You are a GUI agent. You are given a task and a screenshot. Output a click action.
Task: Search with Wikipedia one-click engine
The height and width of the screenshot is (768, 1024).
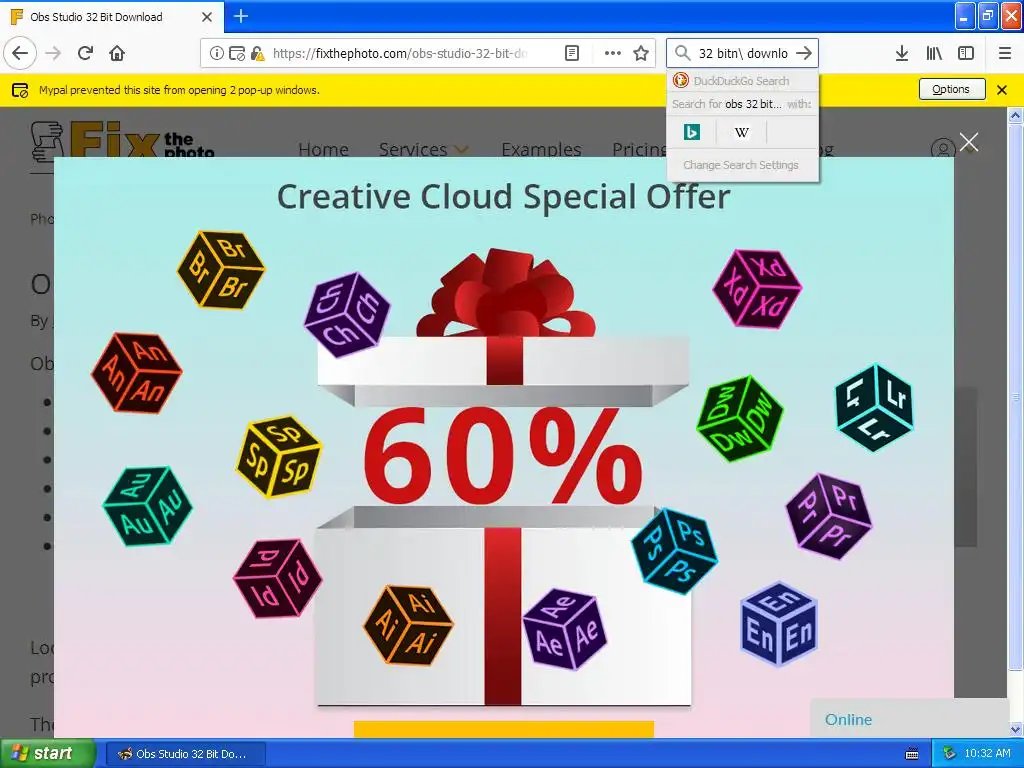click(741, 133)
